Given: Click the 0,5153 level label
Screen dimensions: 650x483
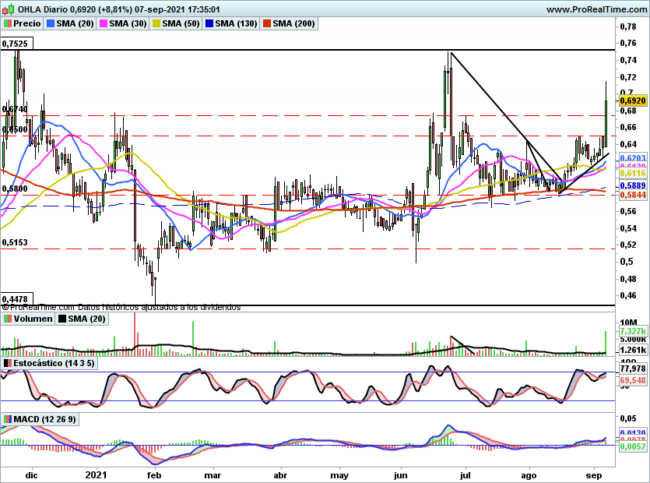Looking at the screenshot, I should pyautogui.click(x=15, y=243).
